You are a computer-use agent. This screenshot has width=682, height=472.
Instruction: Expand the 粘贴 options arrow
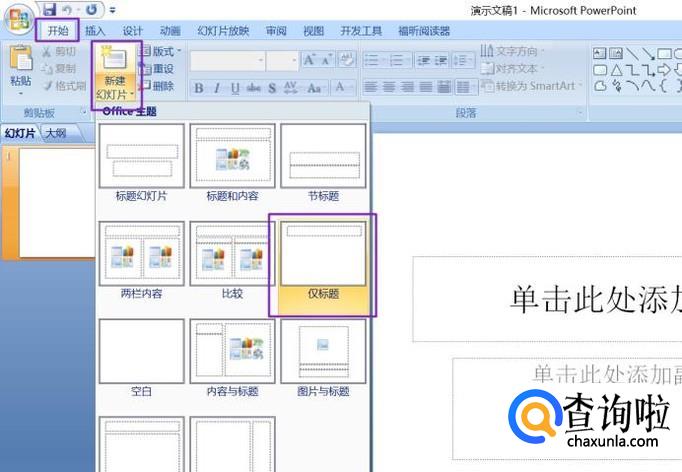20,94
